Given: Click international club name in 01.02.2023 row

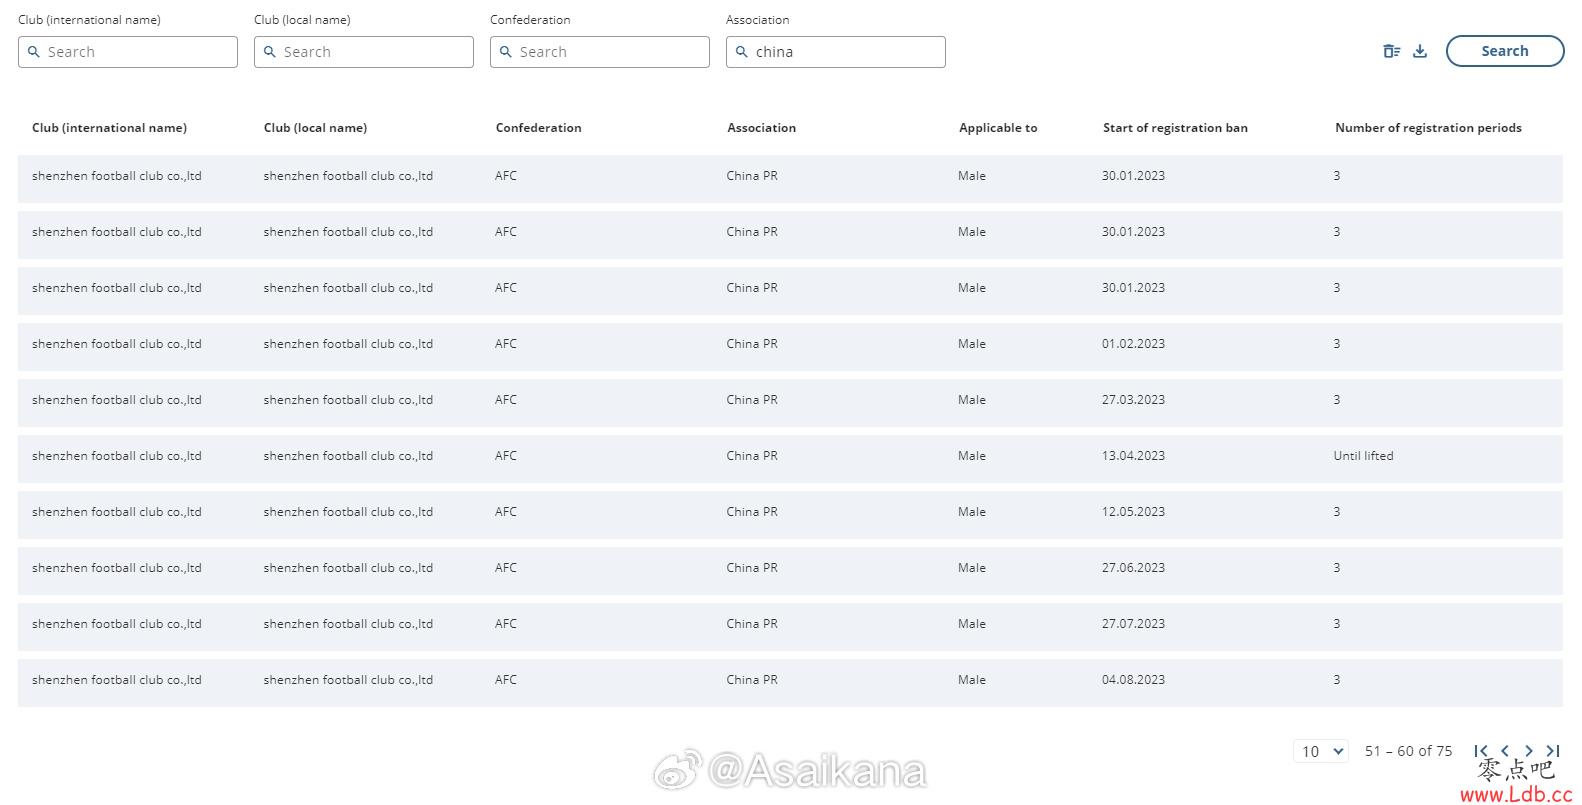Looking at the screenshot, I should (116, 344).
